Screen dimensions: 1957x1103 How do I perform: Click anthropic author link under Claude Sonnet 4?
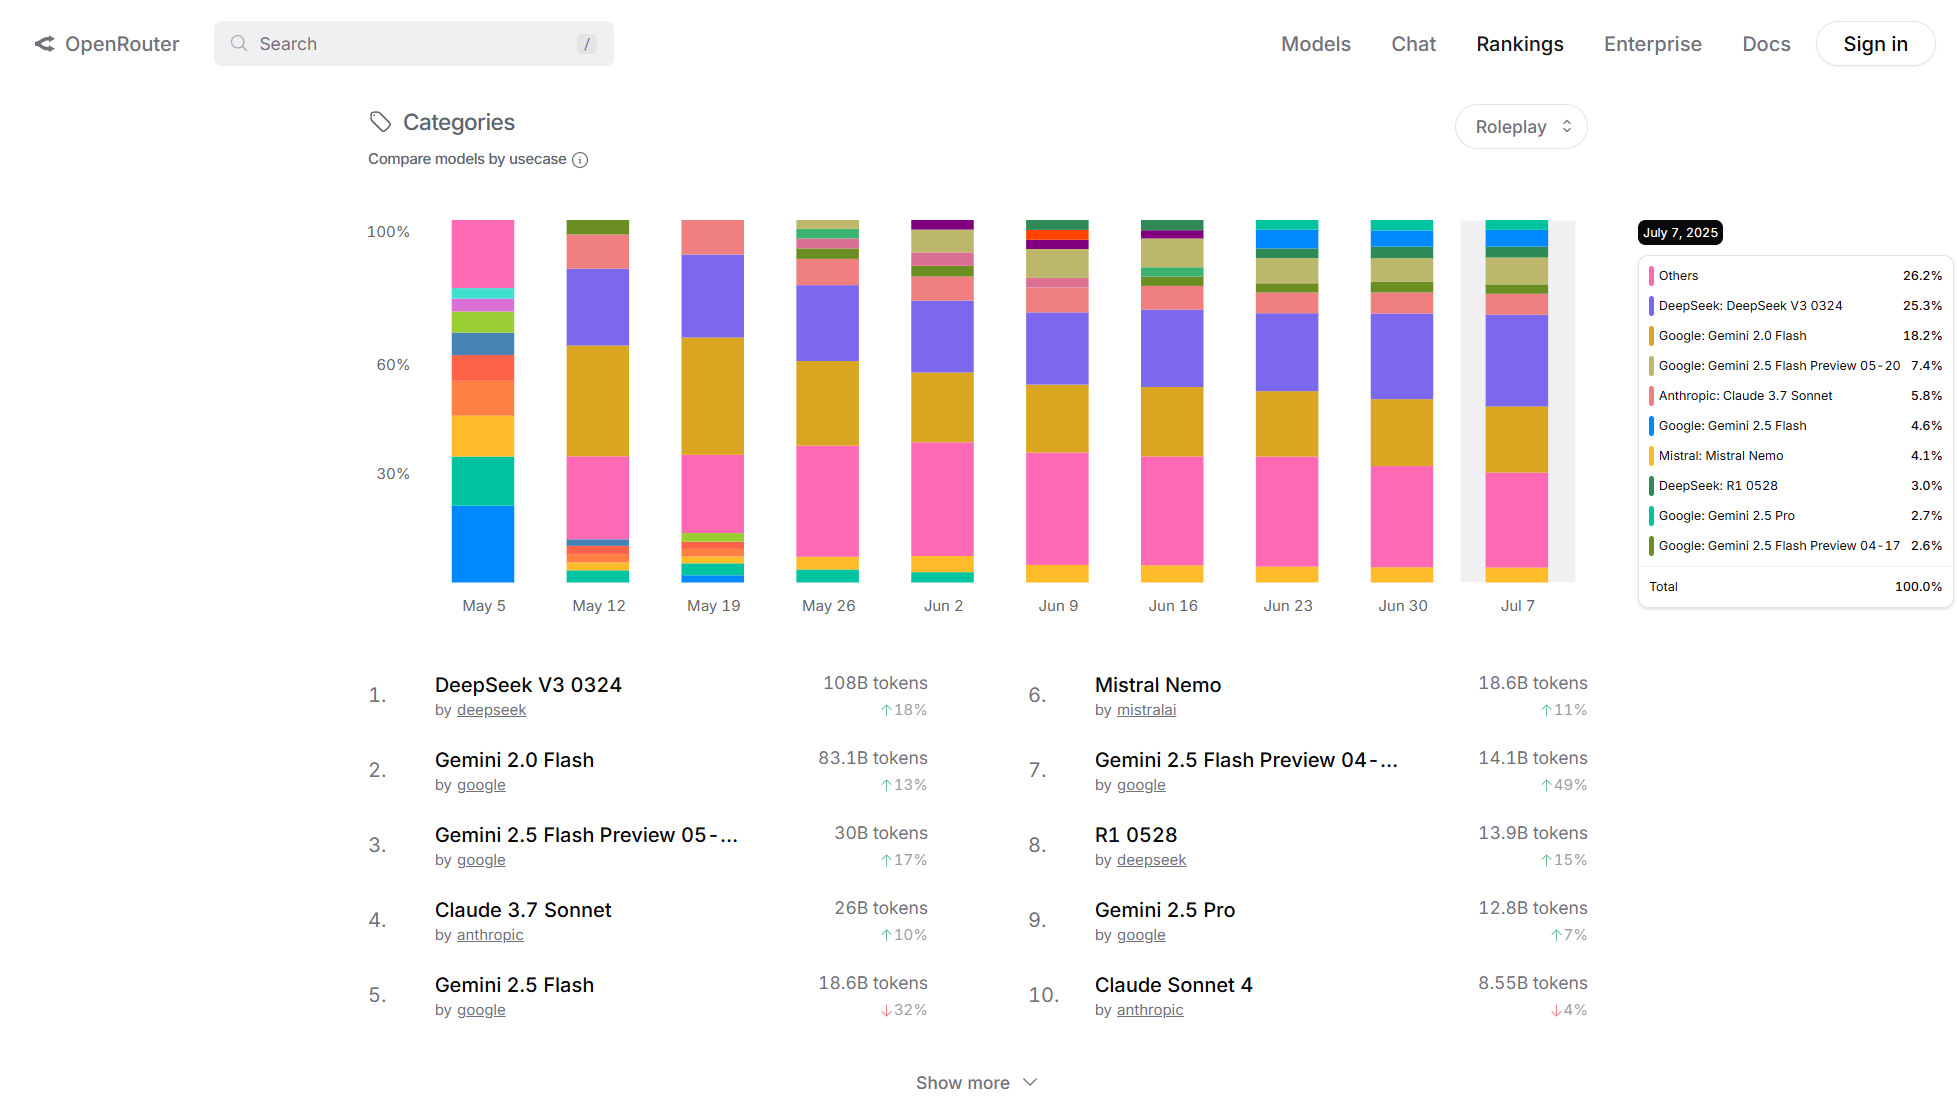(1150, 1010)
